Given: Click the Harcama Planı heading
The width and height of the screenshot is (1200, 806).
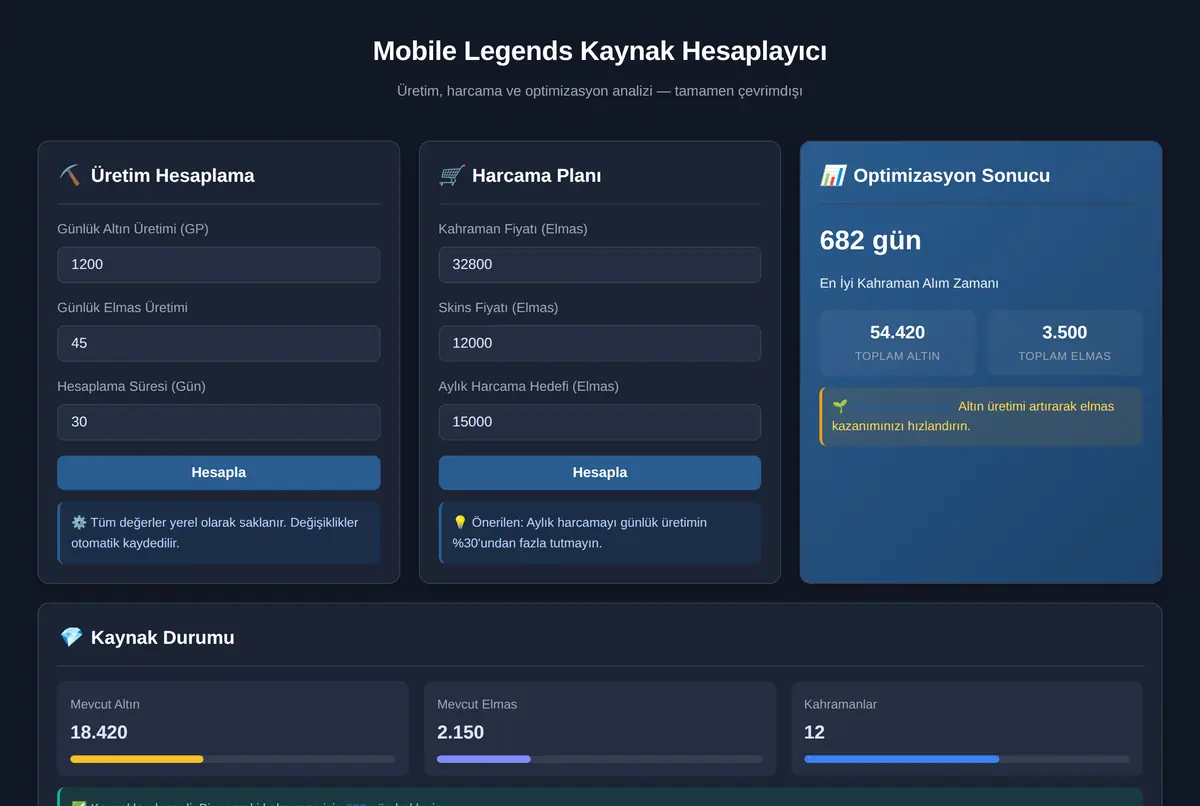Looking at the screenshot, I should point(536,175).
